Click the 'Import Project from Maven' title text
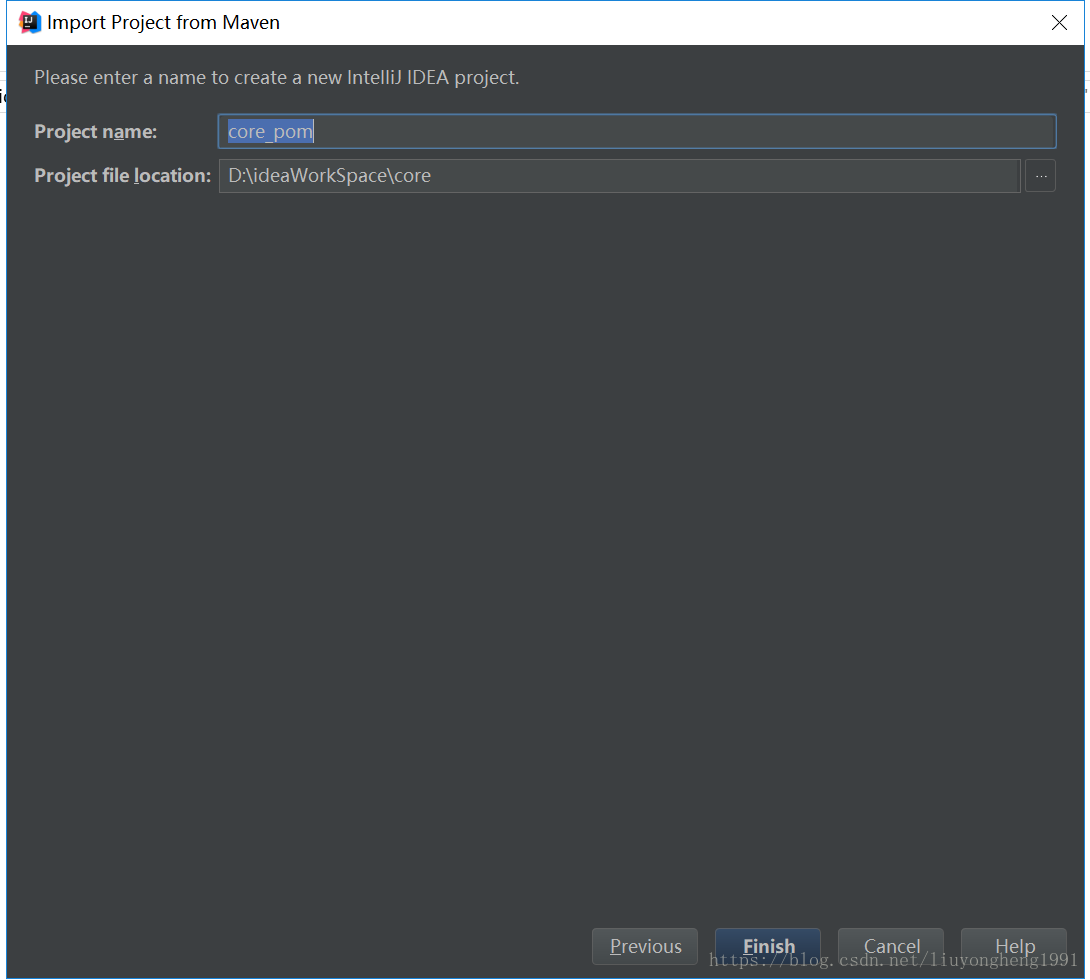 tap(163, 23)
